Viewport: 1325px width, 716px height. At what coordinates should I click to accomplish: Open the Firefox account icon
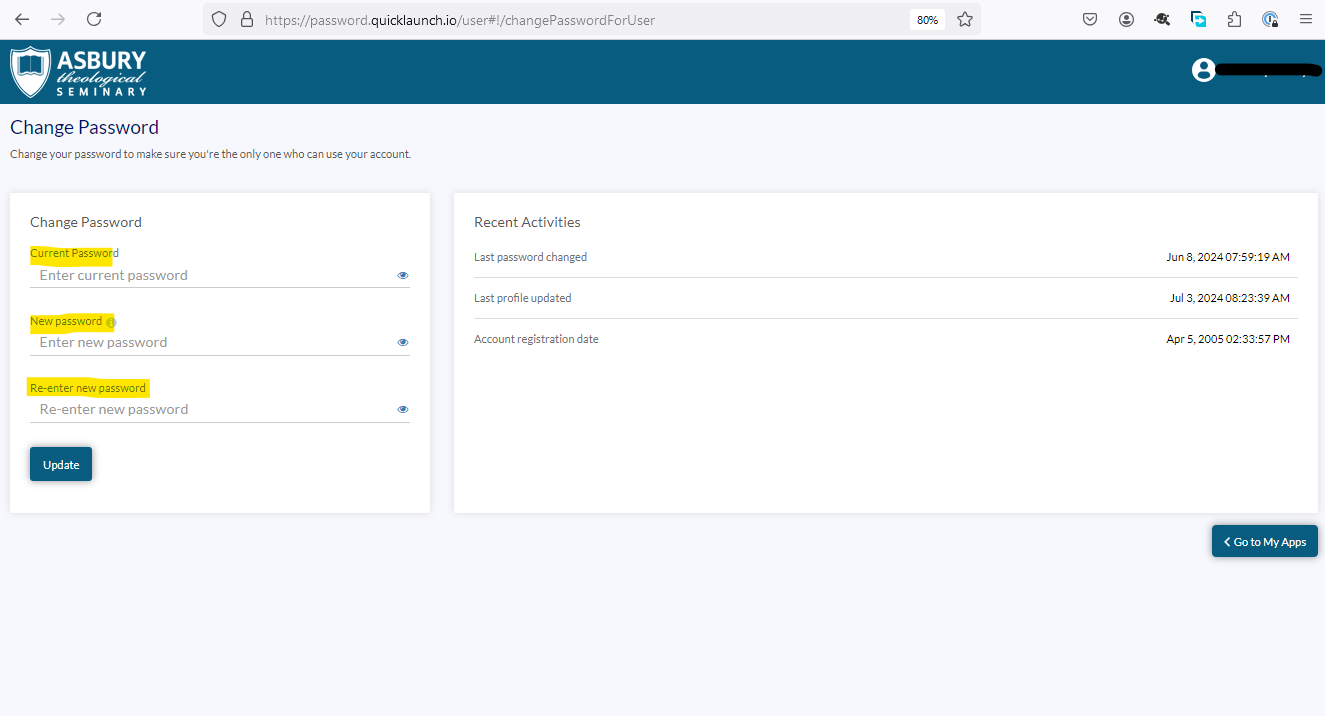pyautogui.click(x=1127, y=19)
